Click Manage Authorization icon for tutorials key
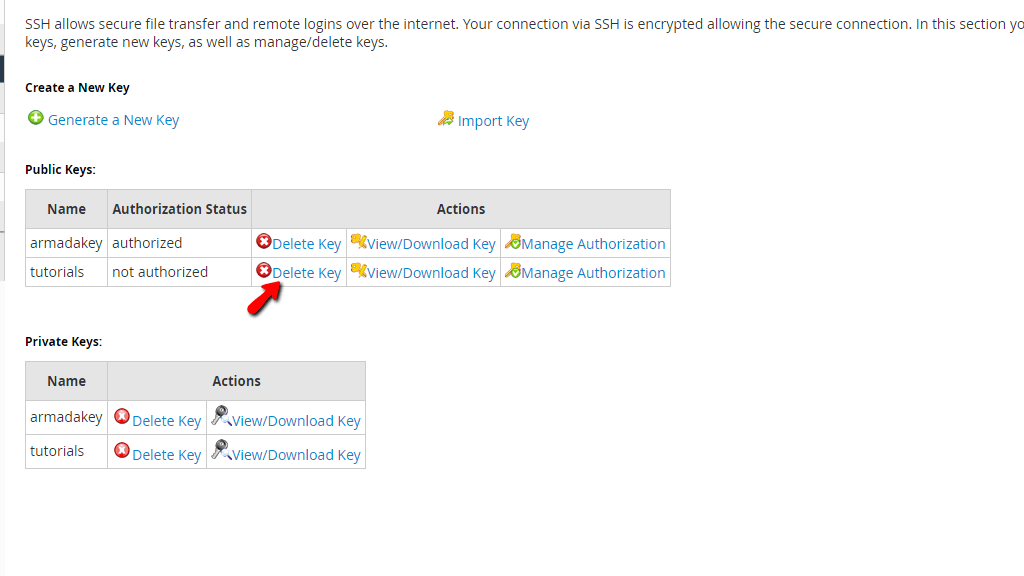 [x=513, y=271]
